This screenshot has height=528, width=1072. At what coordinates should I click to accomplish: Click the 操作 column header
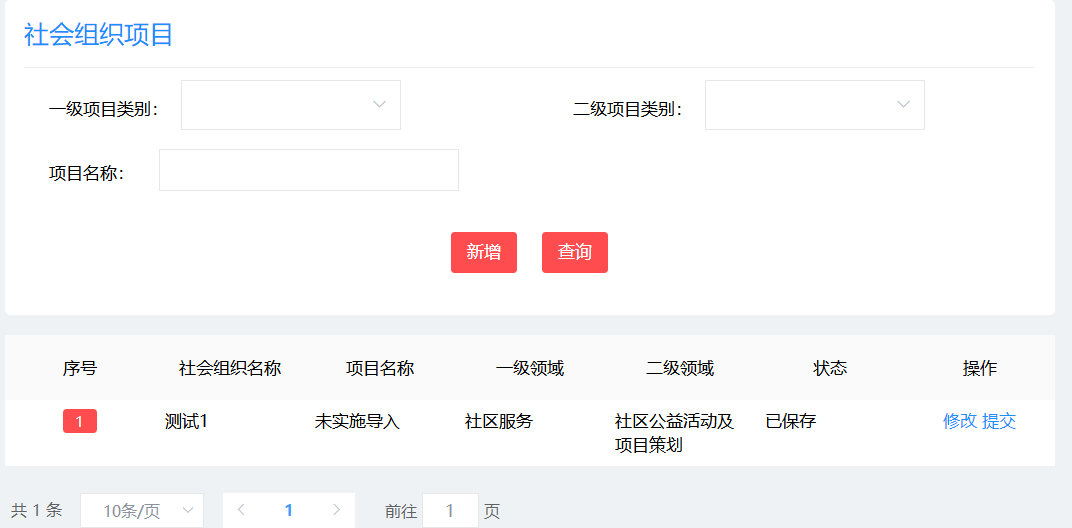coord(980,369)
